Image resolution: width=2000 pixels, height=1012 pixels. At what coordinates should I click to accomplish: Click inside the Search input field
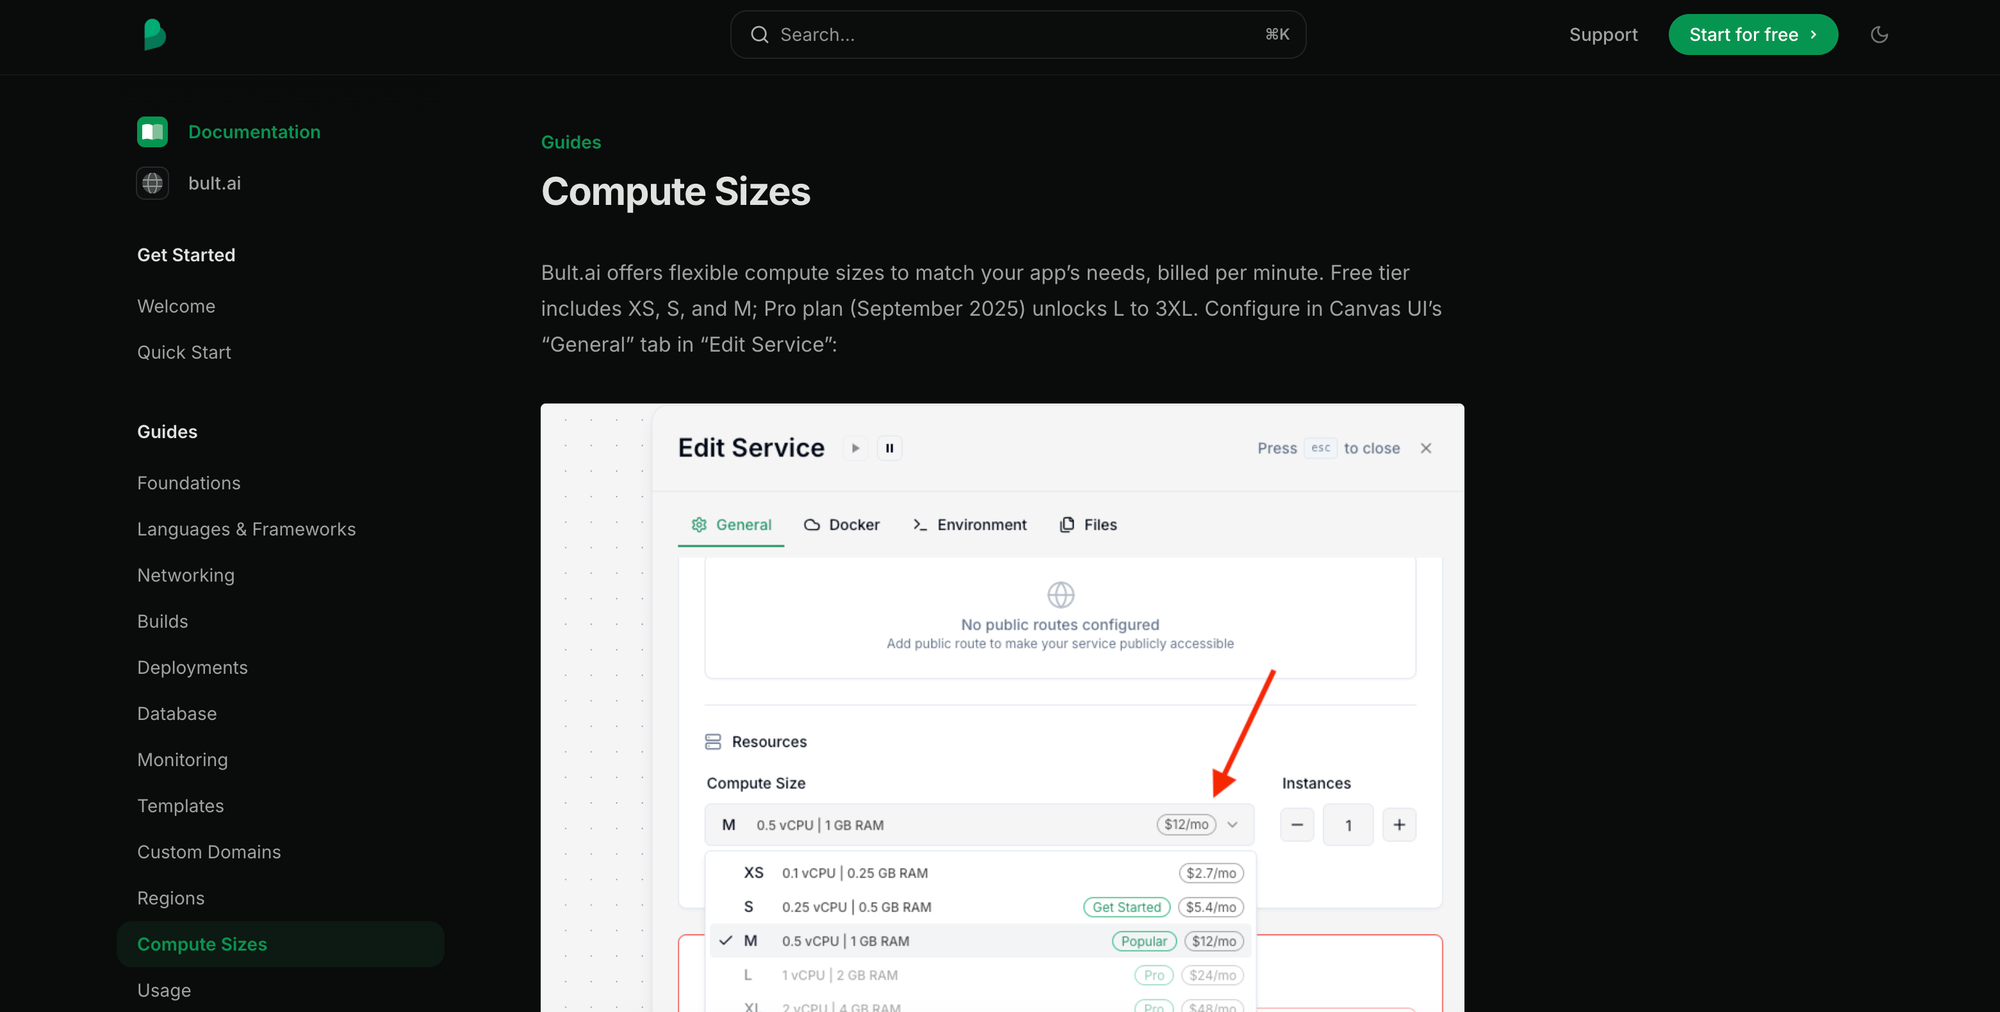[1000, 34]
